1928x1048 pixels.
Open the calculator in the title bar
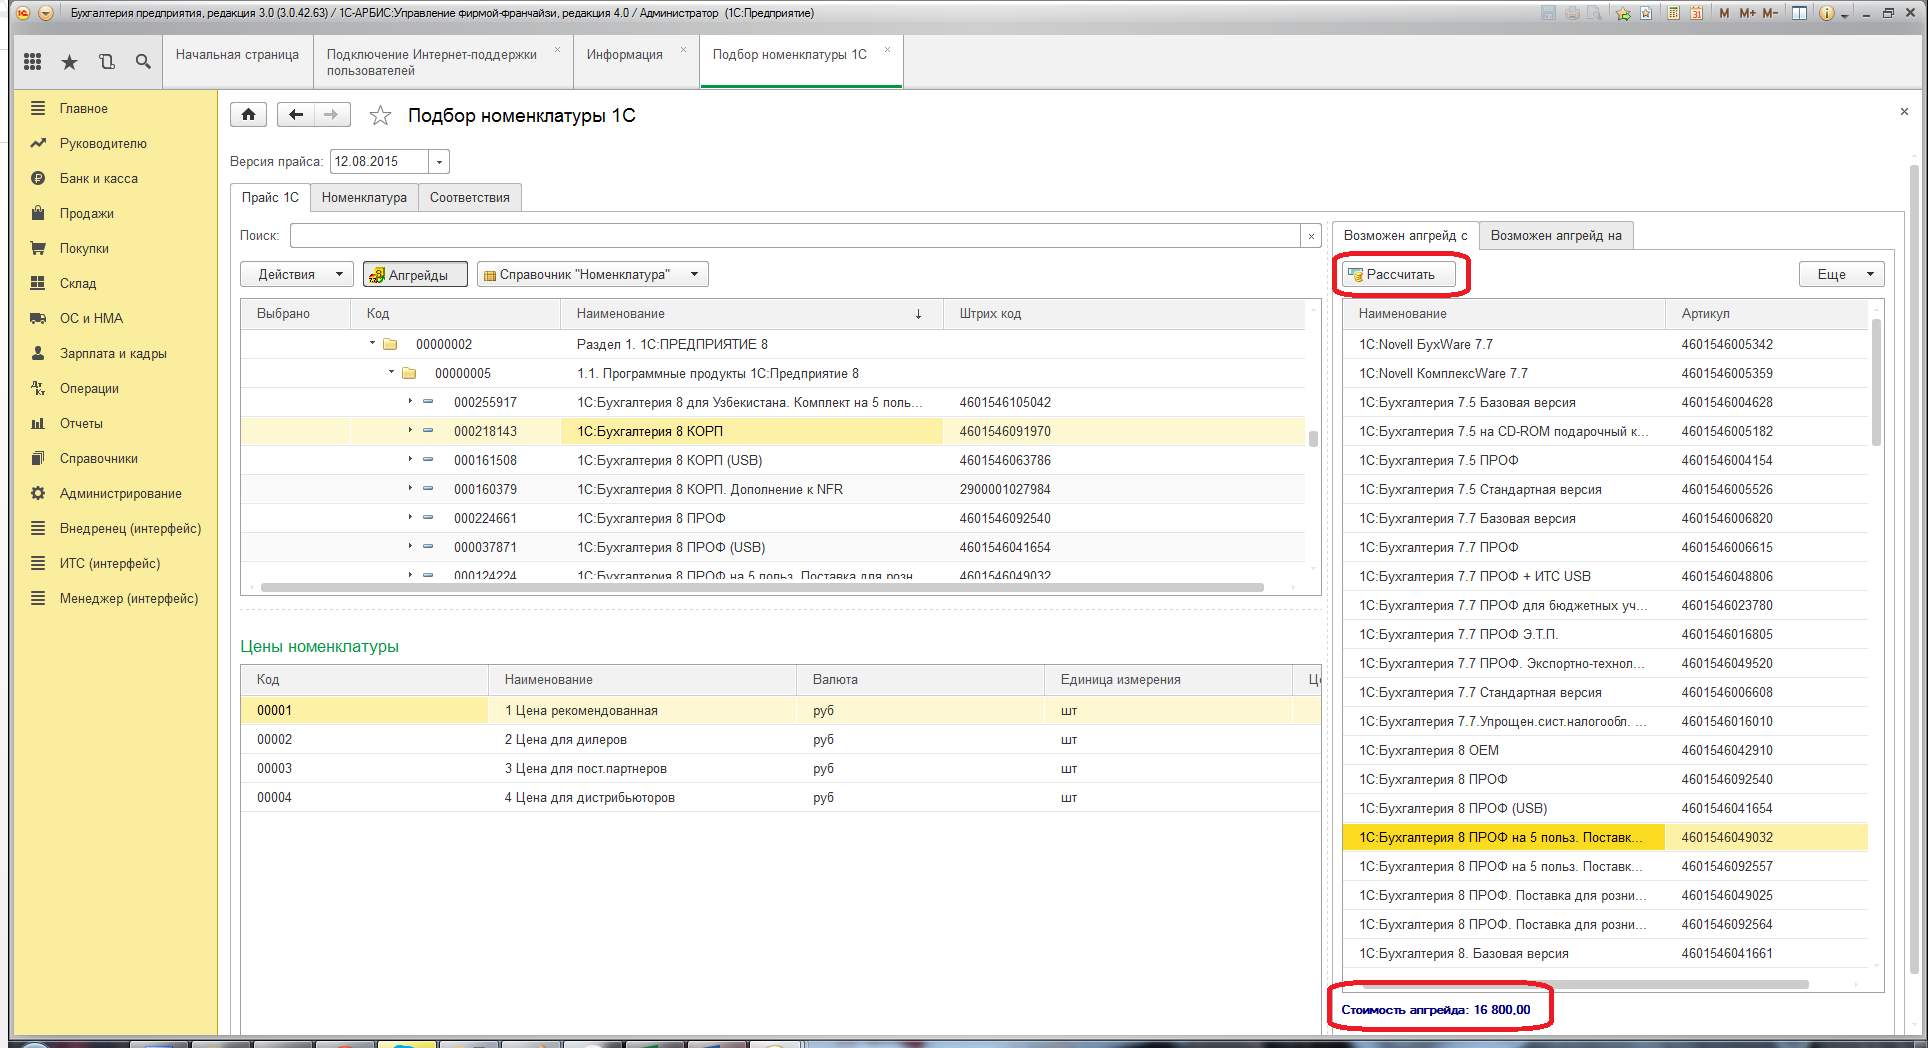point(1673,13)
